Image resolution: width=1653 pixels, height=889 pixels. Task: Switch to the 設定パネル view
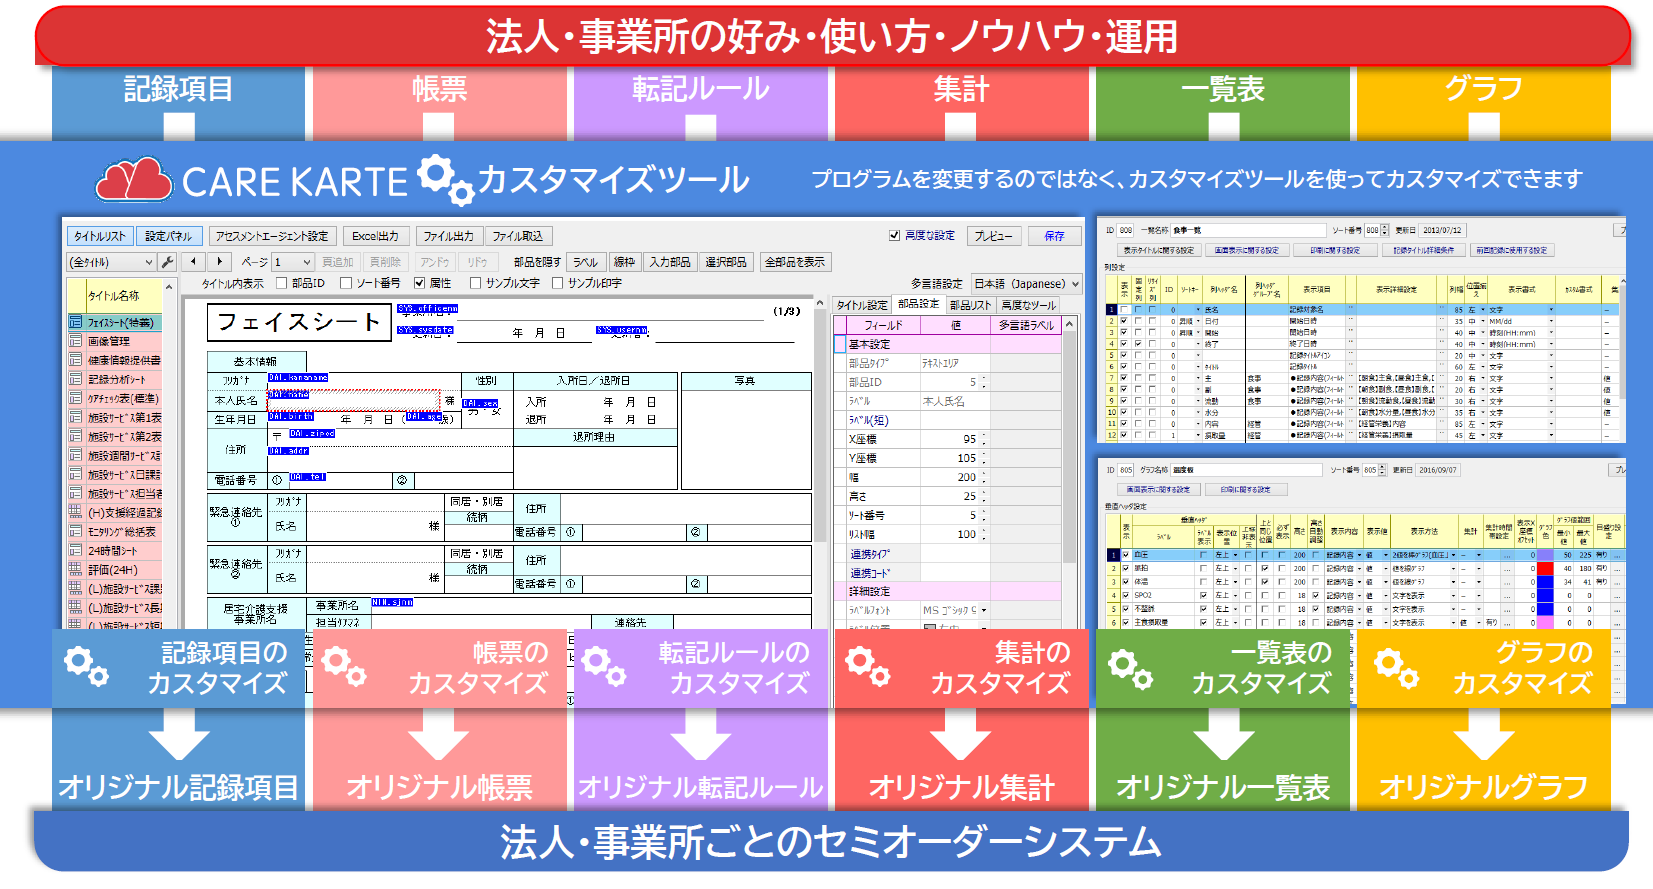click(169, 236)
